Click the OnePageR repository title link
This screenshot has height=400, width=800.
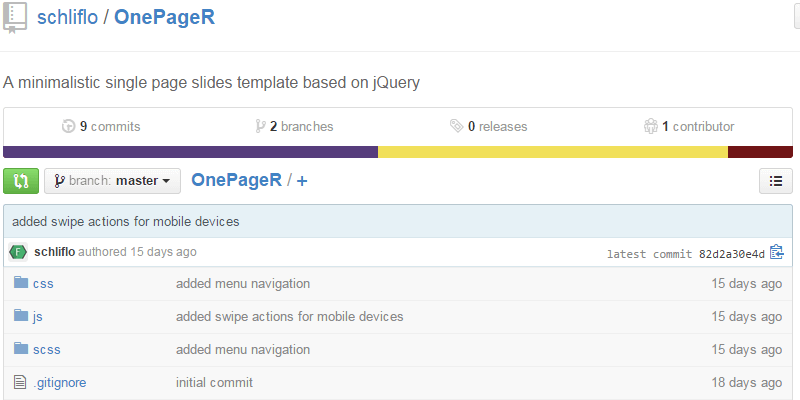coord(164,18)
